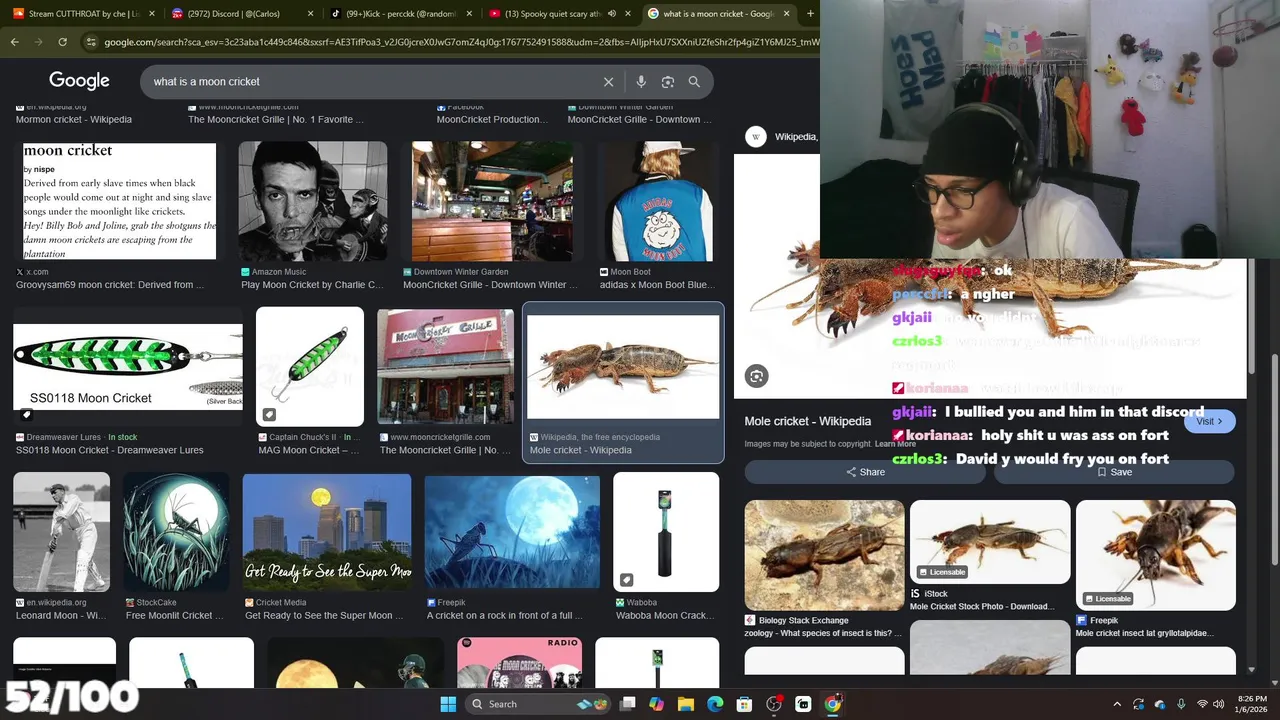Open site information icon in address bar
1280x720 pixels.
click(x=91, y=42)
